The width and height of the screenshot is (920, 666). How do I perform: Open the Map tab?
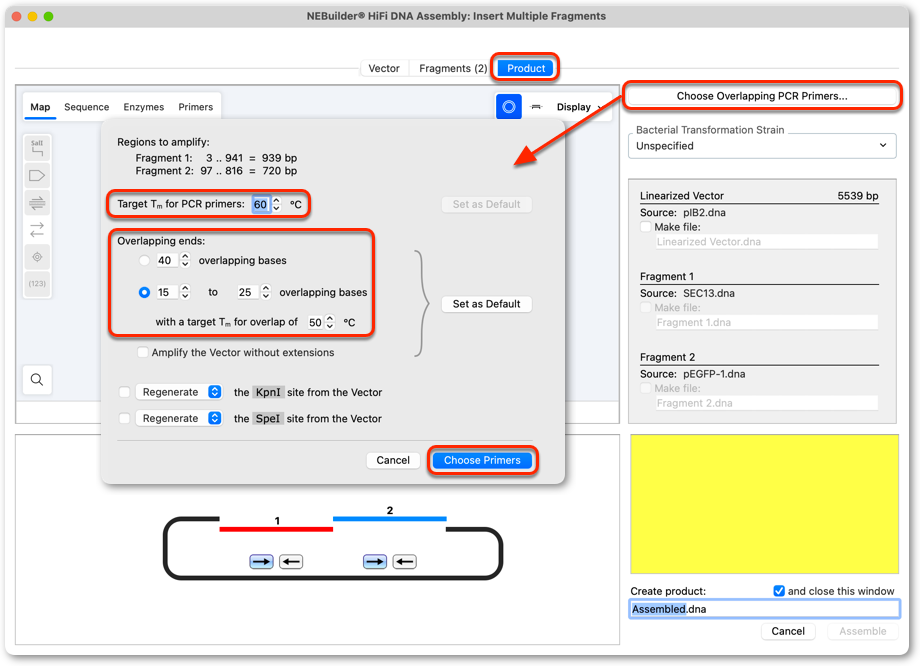[40, 107]
